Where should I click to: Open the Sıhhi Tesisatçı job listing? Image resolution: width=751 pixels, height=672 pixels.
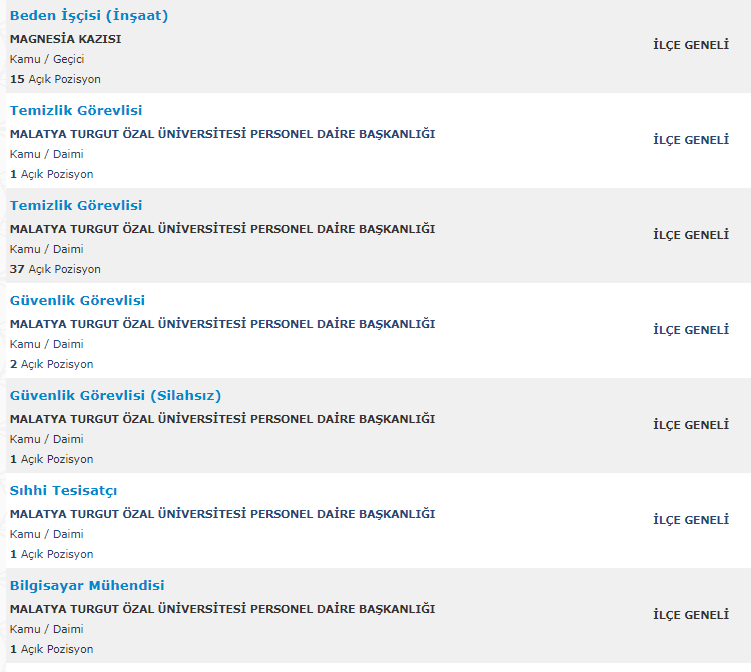(x=63, y=491)
